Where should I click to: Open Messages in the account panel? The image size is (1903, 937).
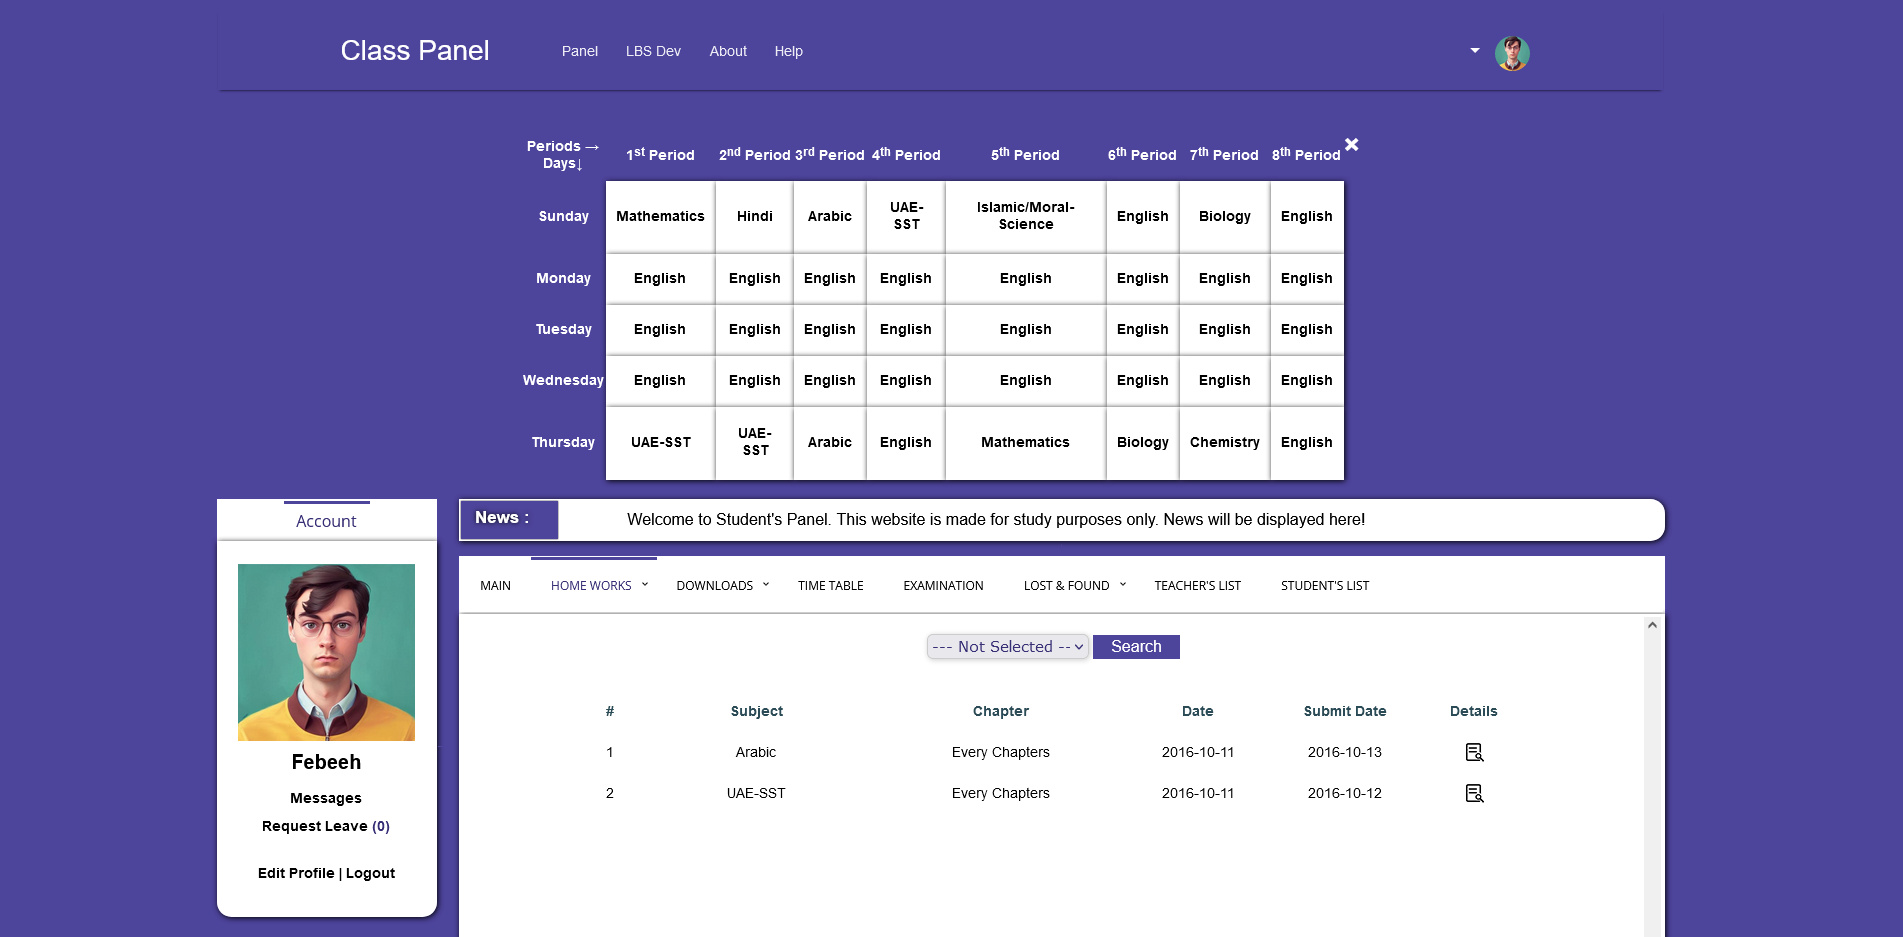(326, 798)
